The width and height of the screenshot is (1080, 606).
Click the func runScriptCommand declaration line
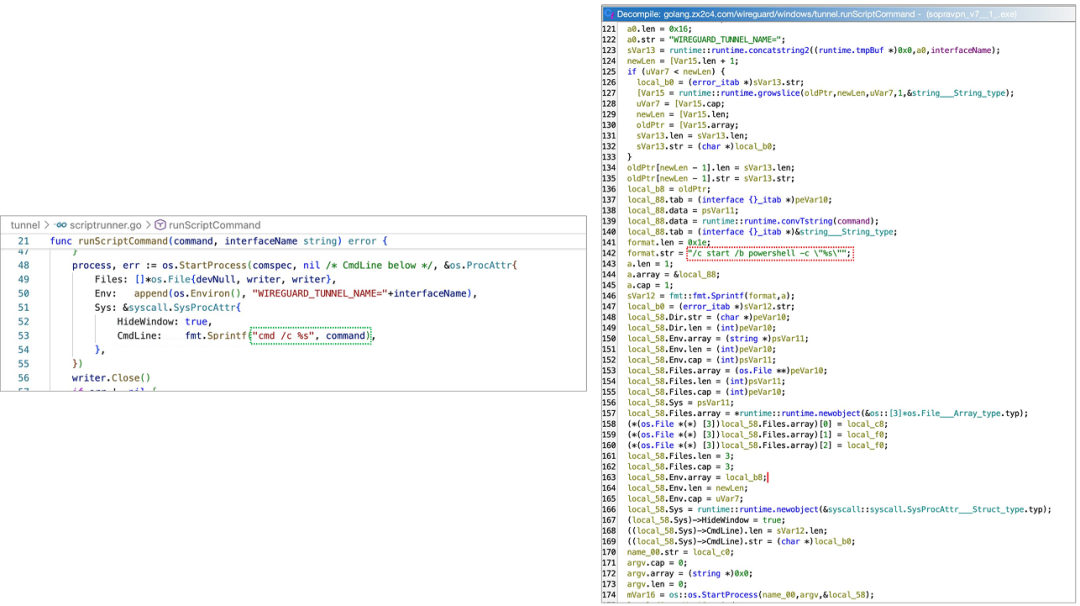tap(218, 241)
